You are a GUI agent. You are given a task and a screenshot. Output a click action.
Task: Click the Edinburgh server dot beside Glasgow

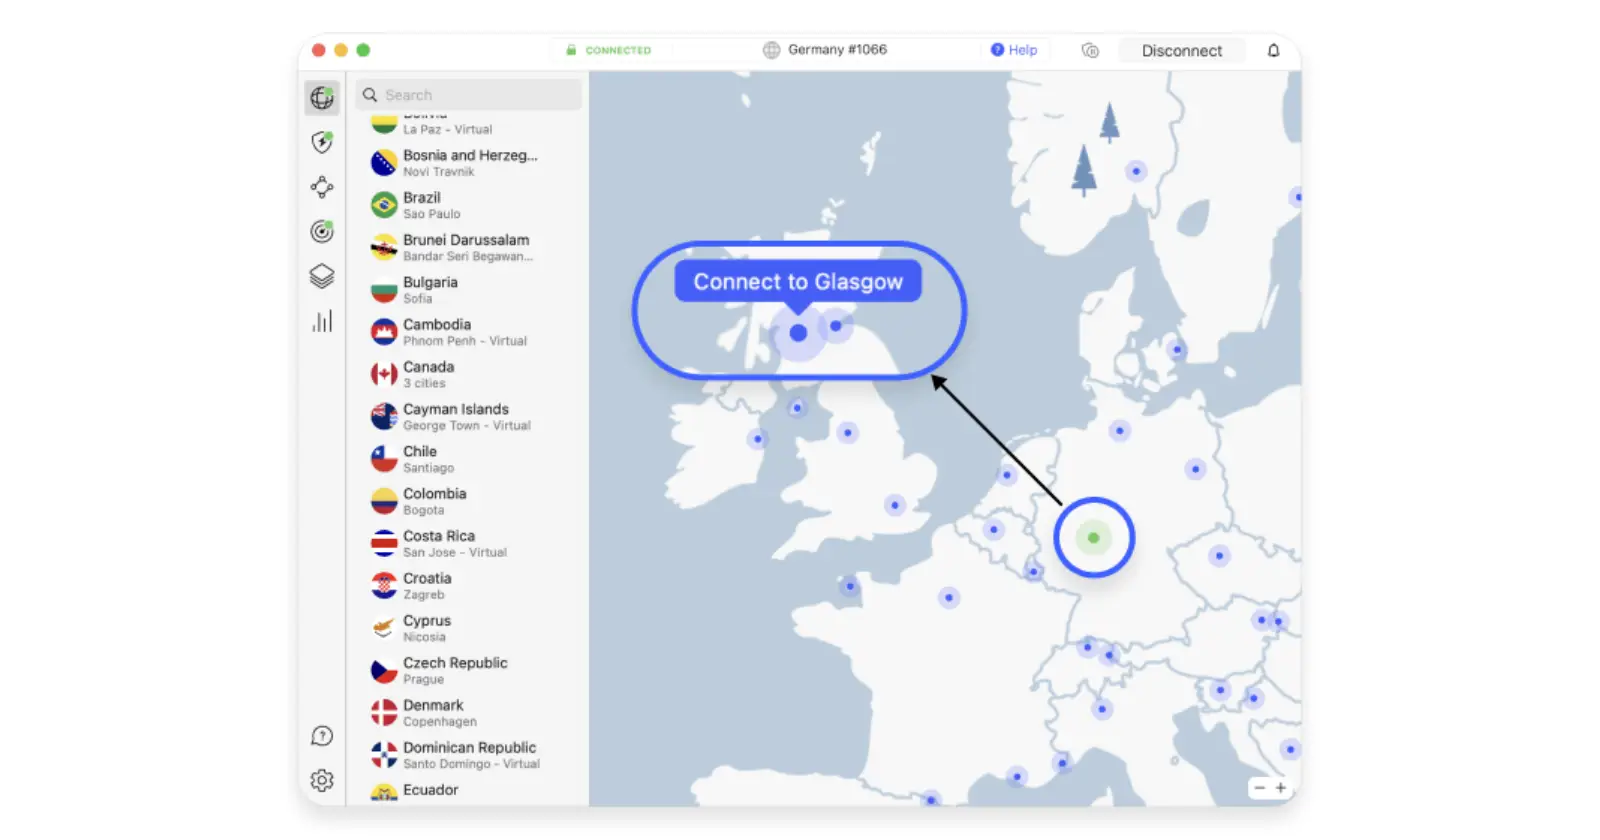point(836,326)
